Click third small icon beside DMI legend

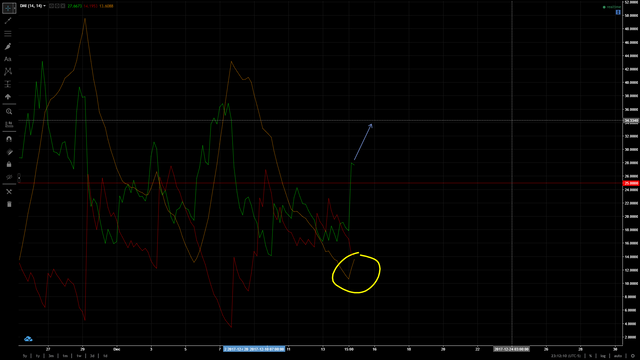click(63, 6)
